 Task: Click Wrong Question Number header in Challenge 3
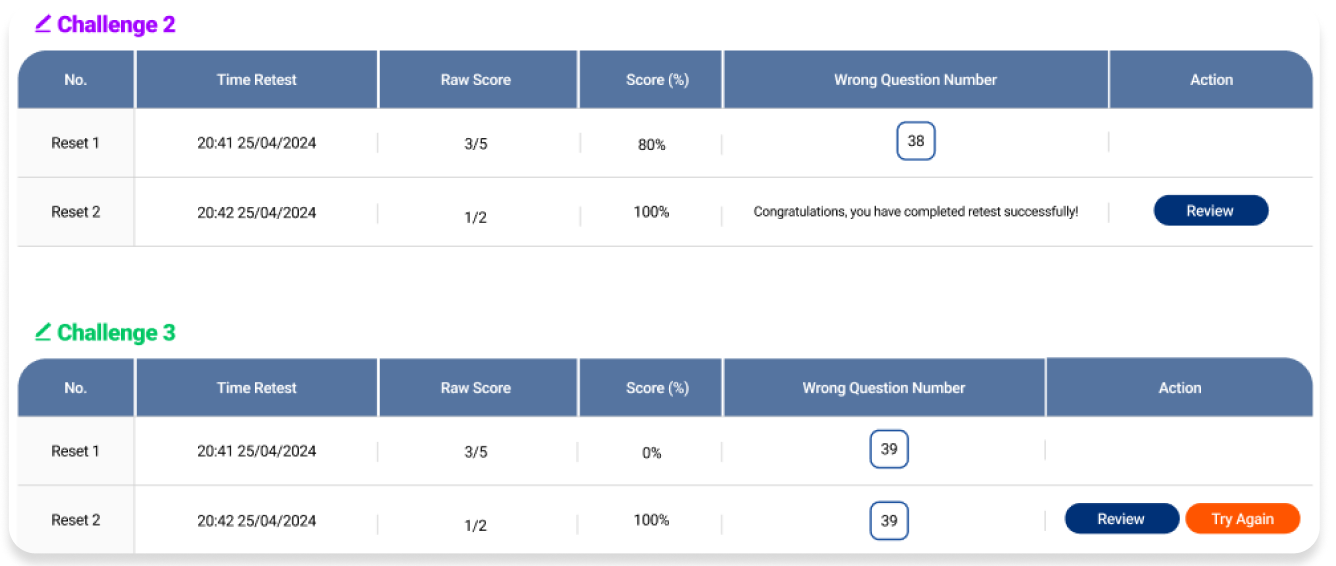click(884, 388)
